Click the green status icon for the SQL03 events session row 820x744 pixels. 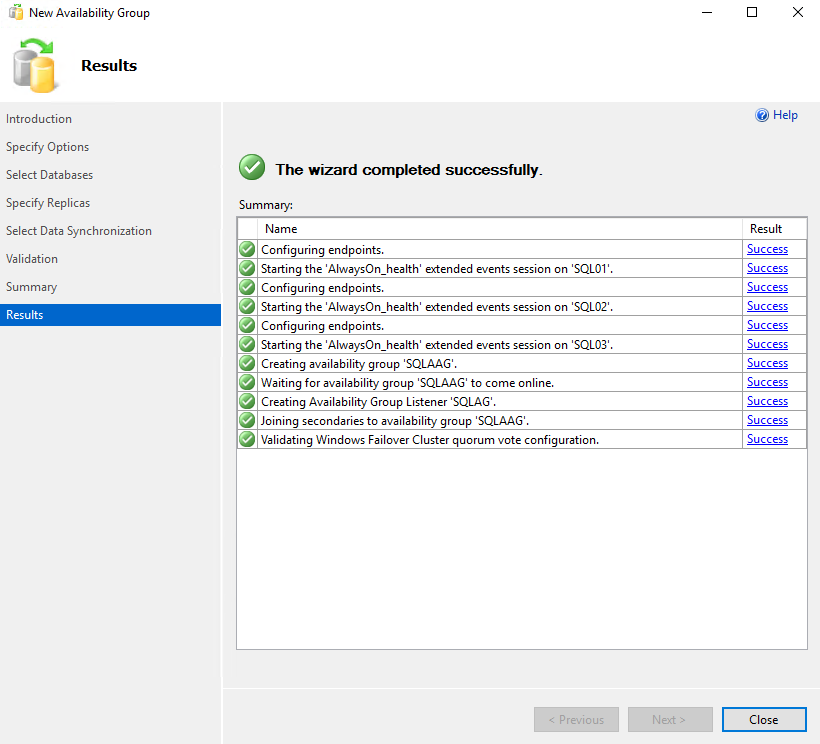pos(247,345)
